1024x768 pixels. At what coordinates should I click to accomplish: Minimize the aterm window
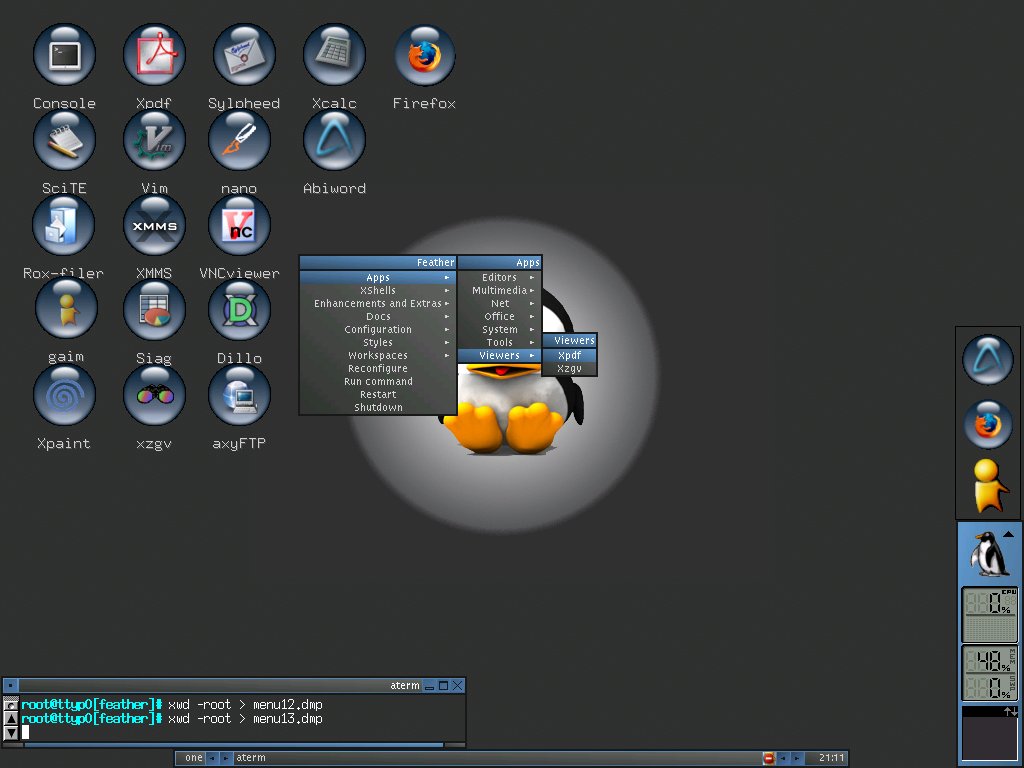[x=429, y=686]
